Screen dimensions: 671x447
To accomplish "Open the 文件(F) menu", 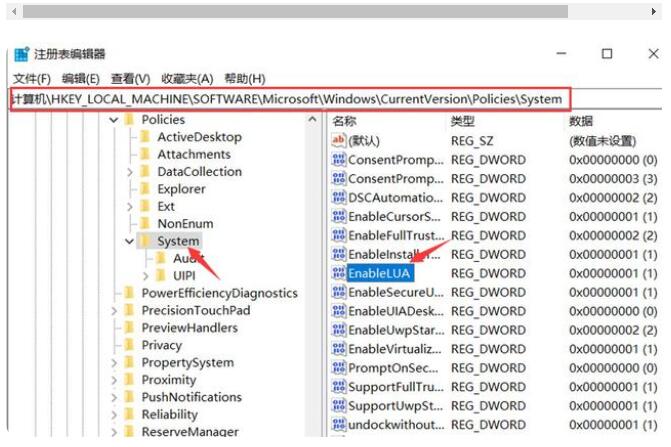I will pos(32,78).
